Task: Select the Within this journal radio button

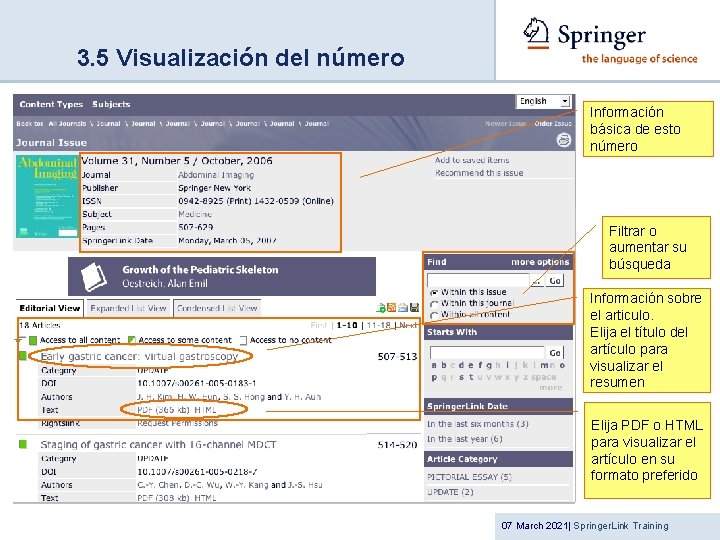Action: 434,304
